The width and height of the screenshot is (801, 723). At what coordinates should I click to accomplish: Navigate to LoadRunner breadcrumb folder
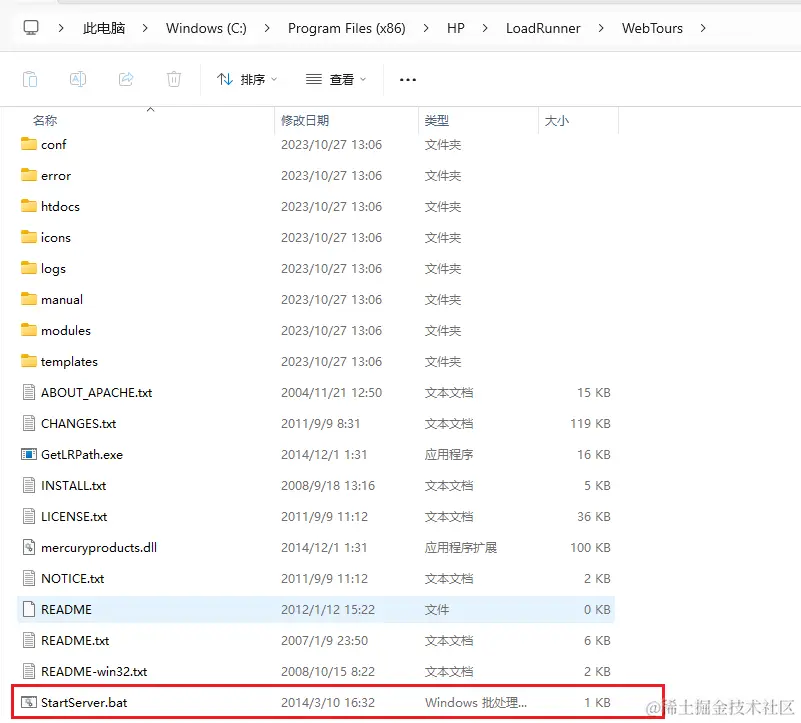click(543, 28)
